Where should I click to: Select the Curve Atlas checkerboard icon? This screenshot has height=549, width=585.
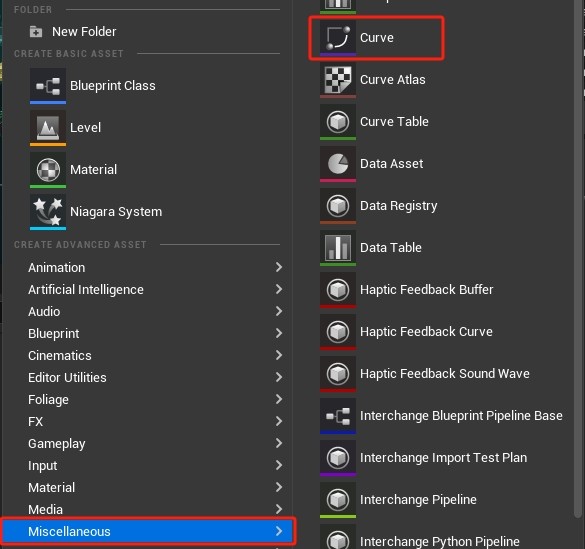338,80
